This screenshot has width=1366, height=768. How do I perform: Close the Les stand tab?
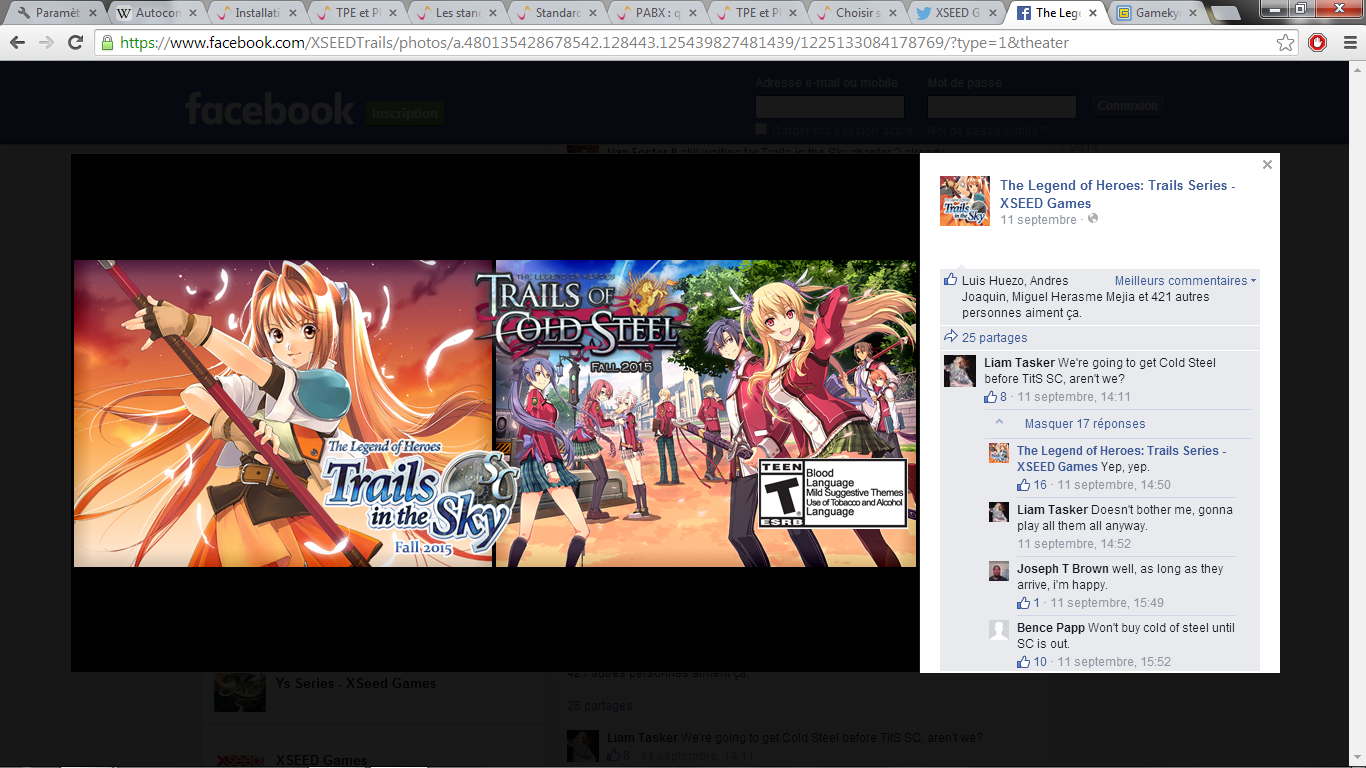click(492, 14)
